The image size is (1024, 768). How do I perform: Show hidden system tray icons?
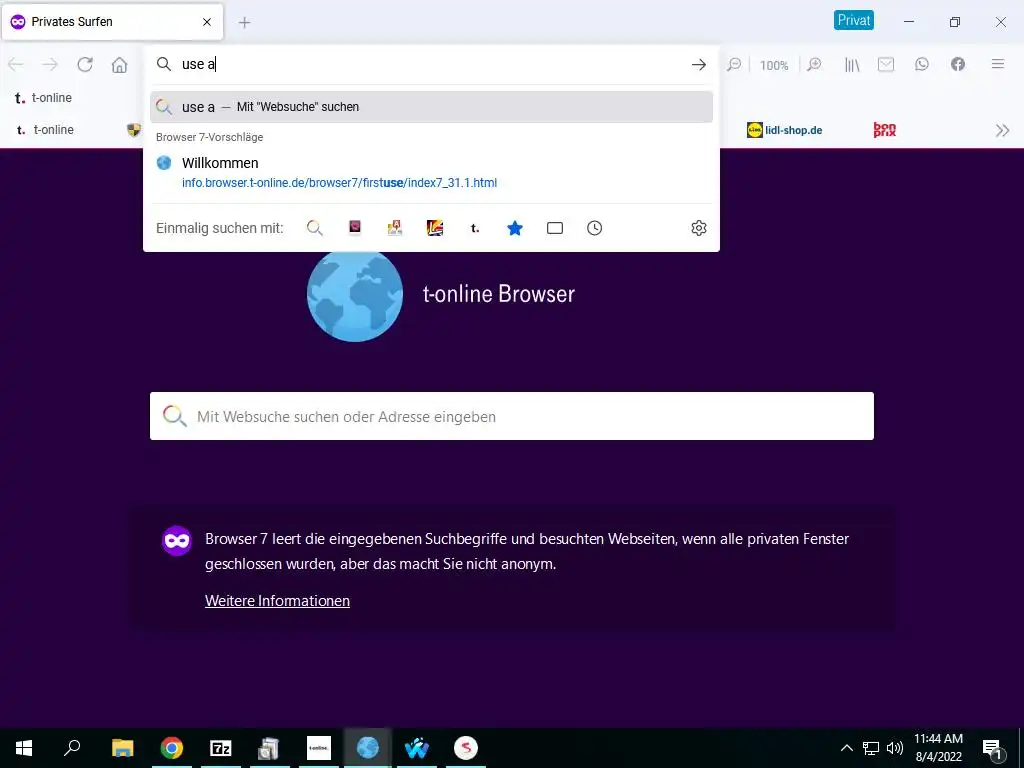[x=846, y=748]
